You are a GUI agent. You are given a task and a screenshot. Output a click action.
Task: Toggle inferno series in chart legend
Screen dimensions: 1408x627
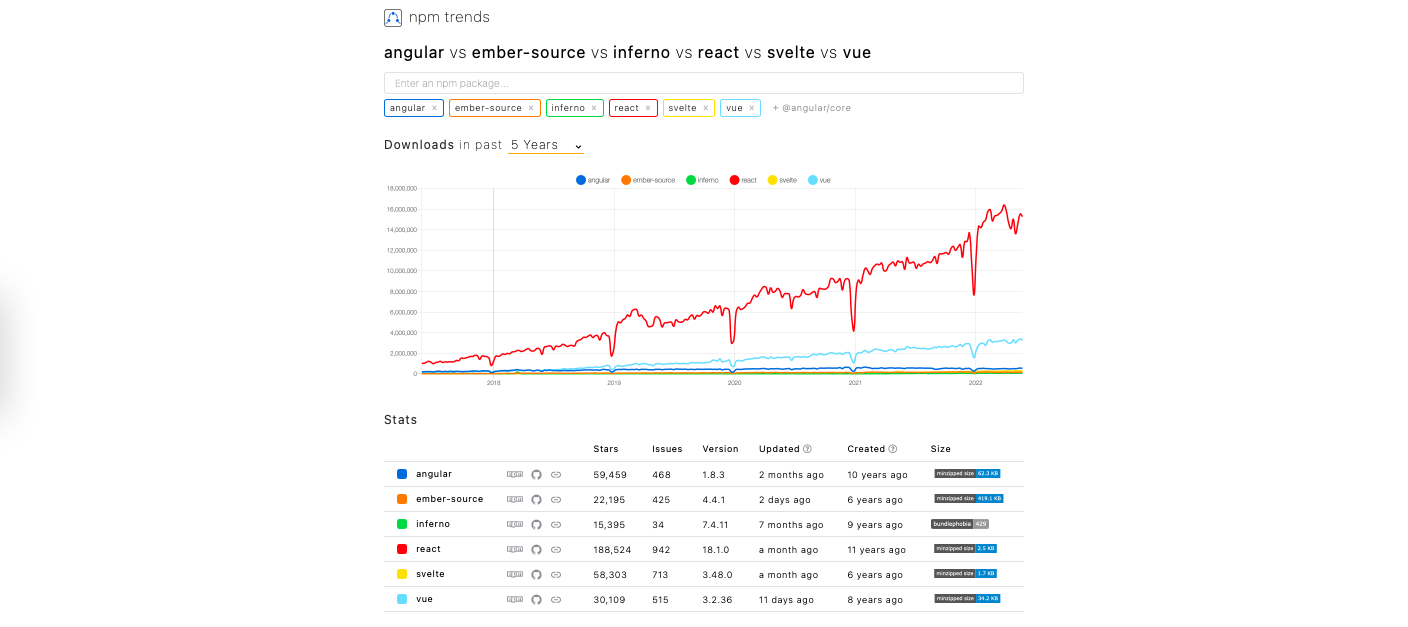pos(702,180)
